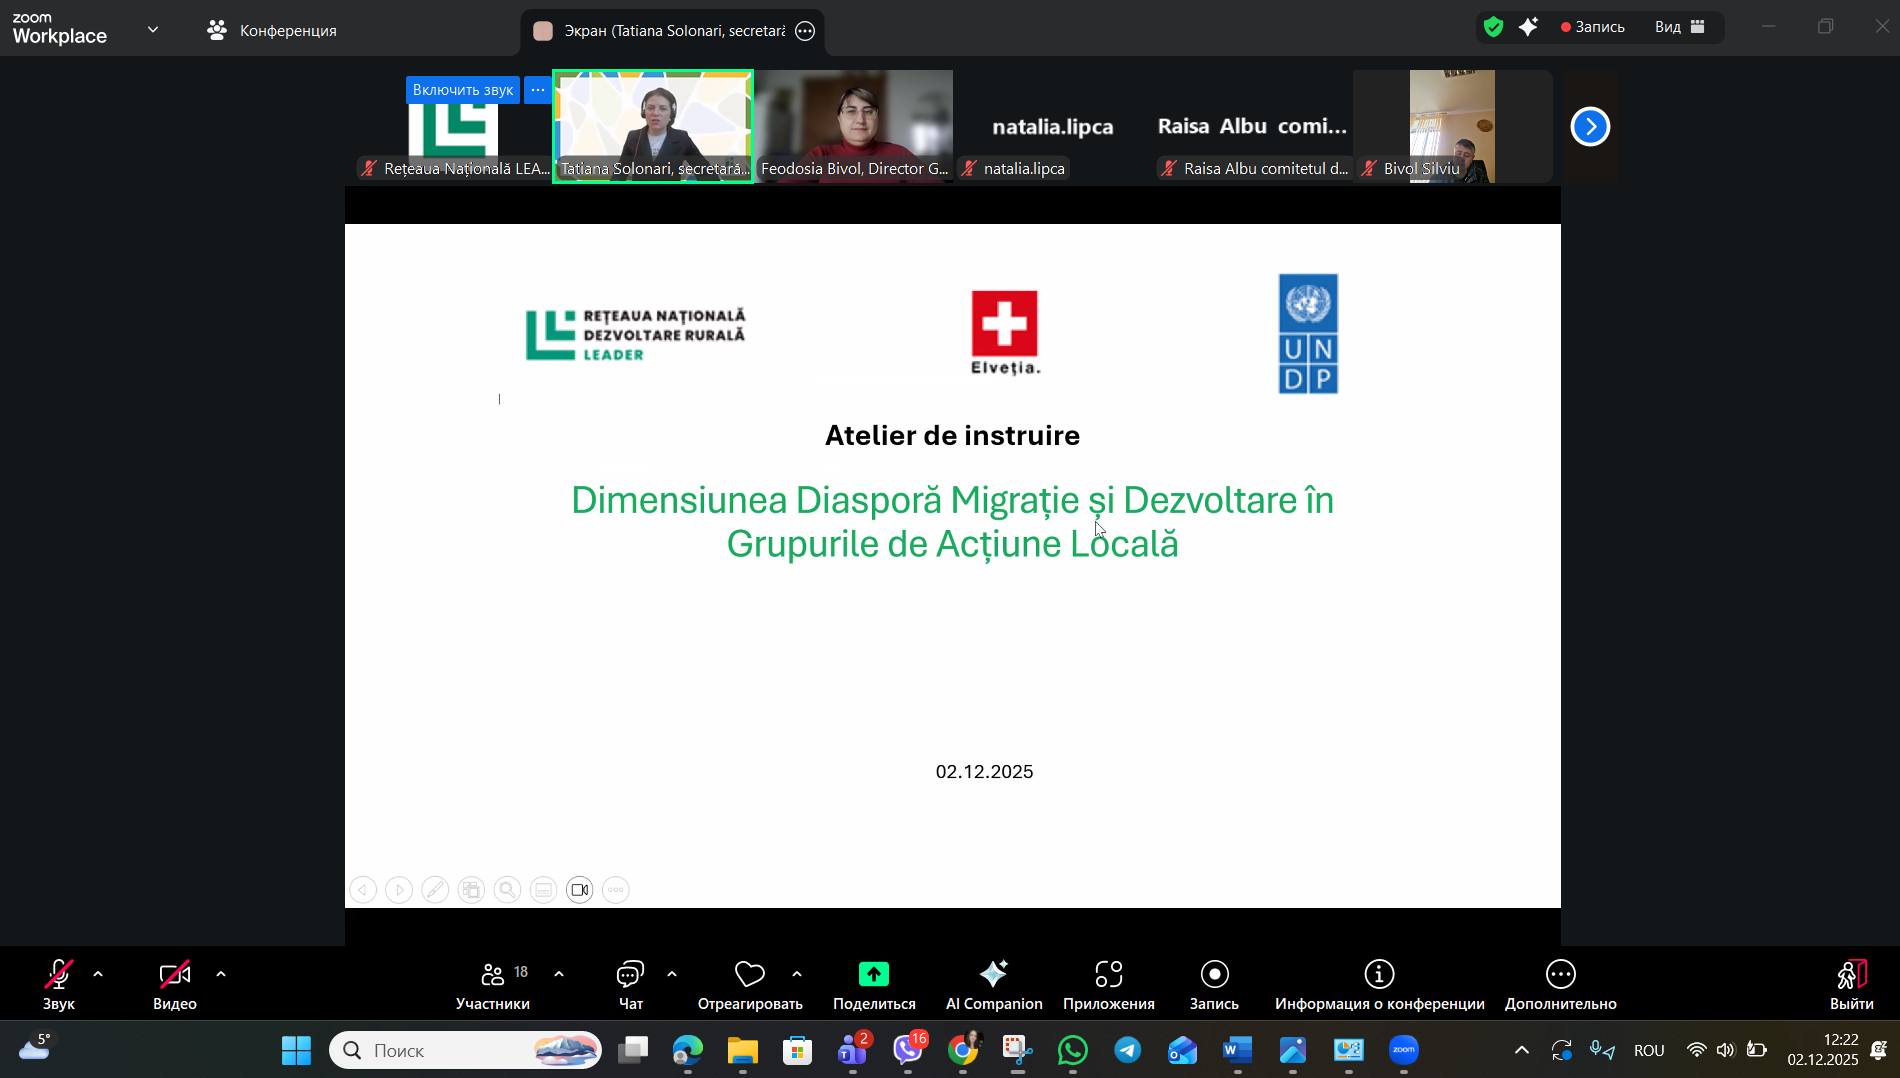The height and width of the screenshot is (1078, 1900).
Task: Toggle microphone mute with Звук
Action: click(x=58, y=985)
